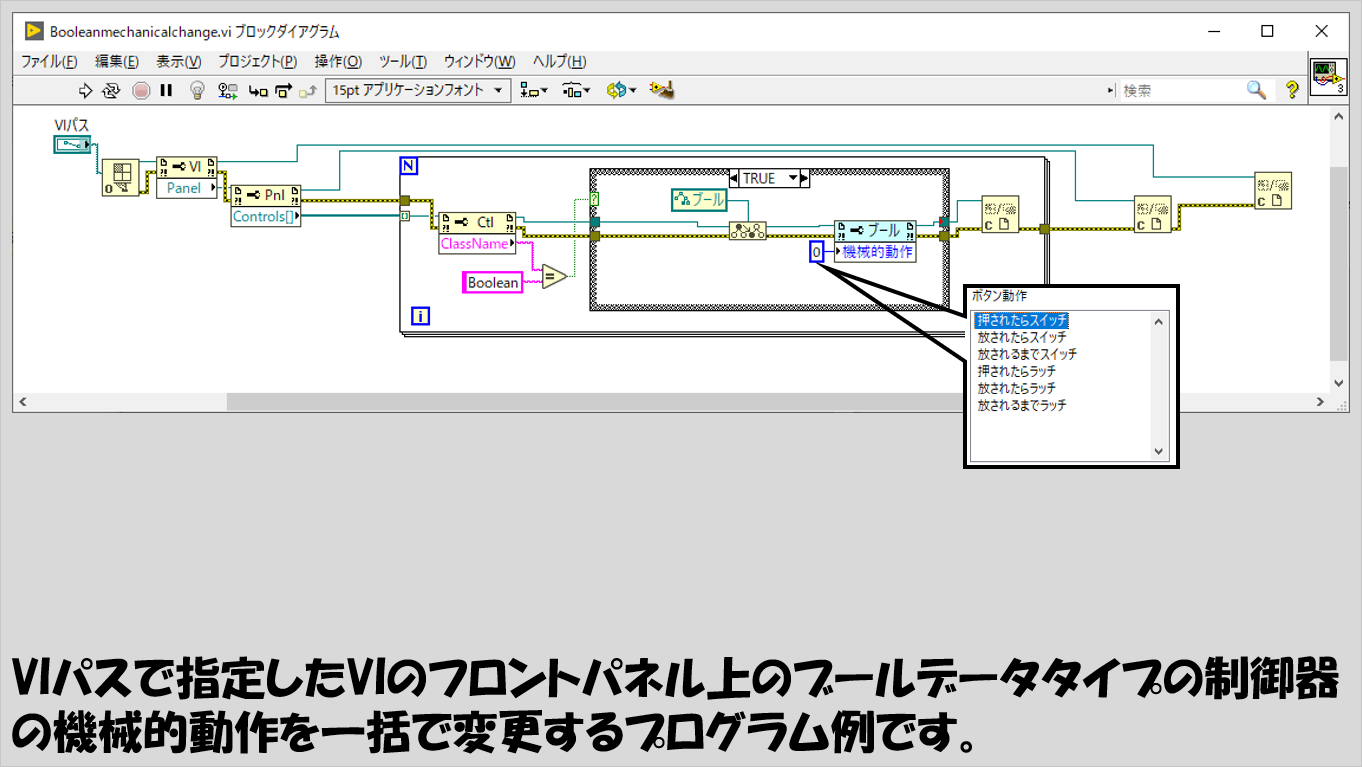Open the ツール menu
1362x767 pixels.
[x=404, y=61]
